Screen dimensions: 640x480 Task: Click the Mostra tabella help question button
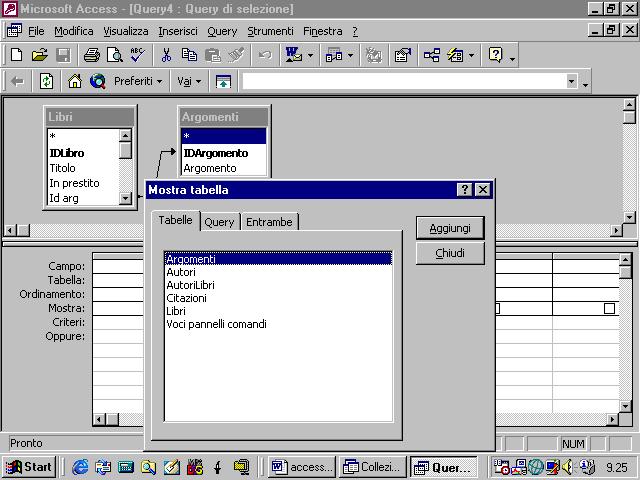tap(464, 190)
